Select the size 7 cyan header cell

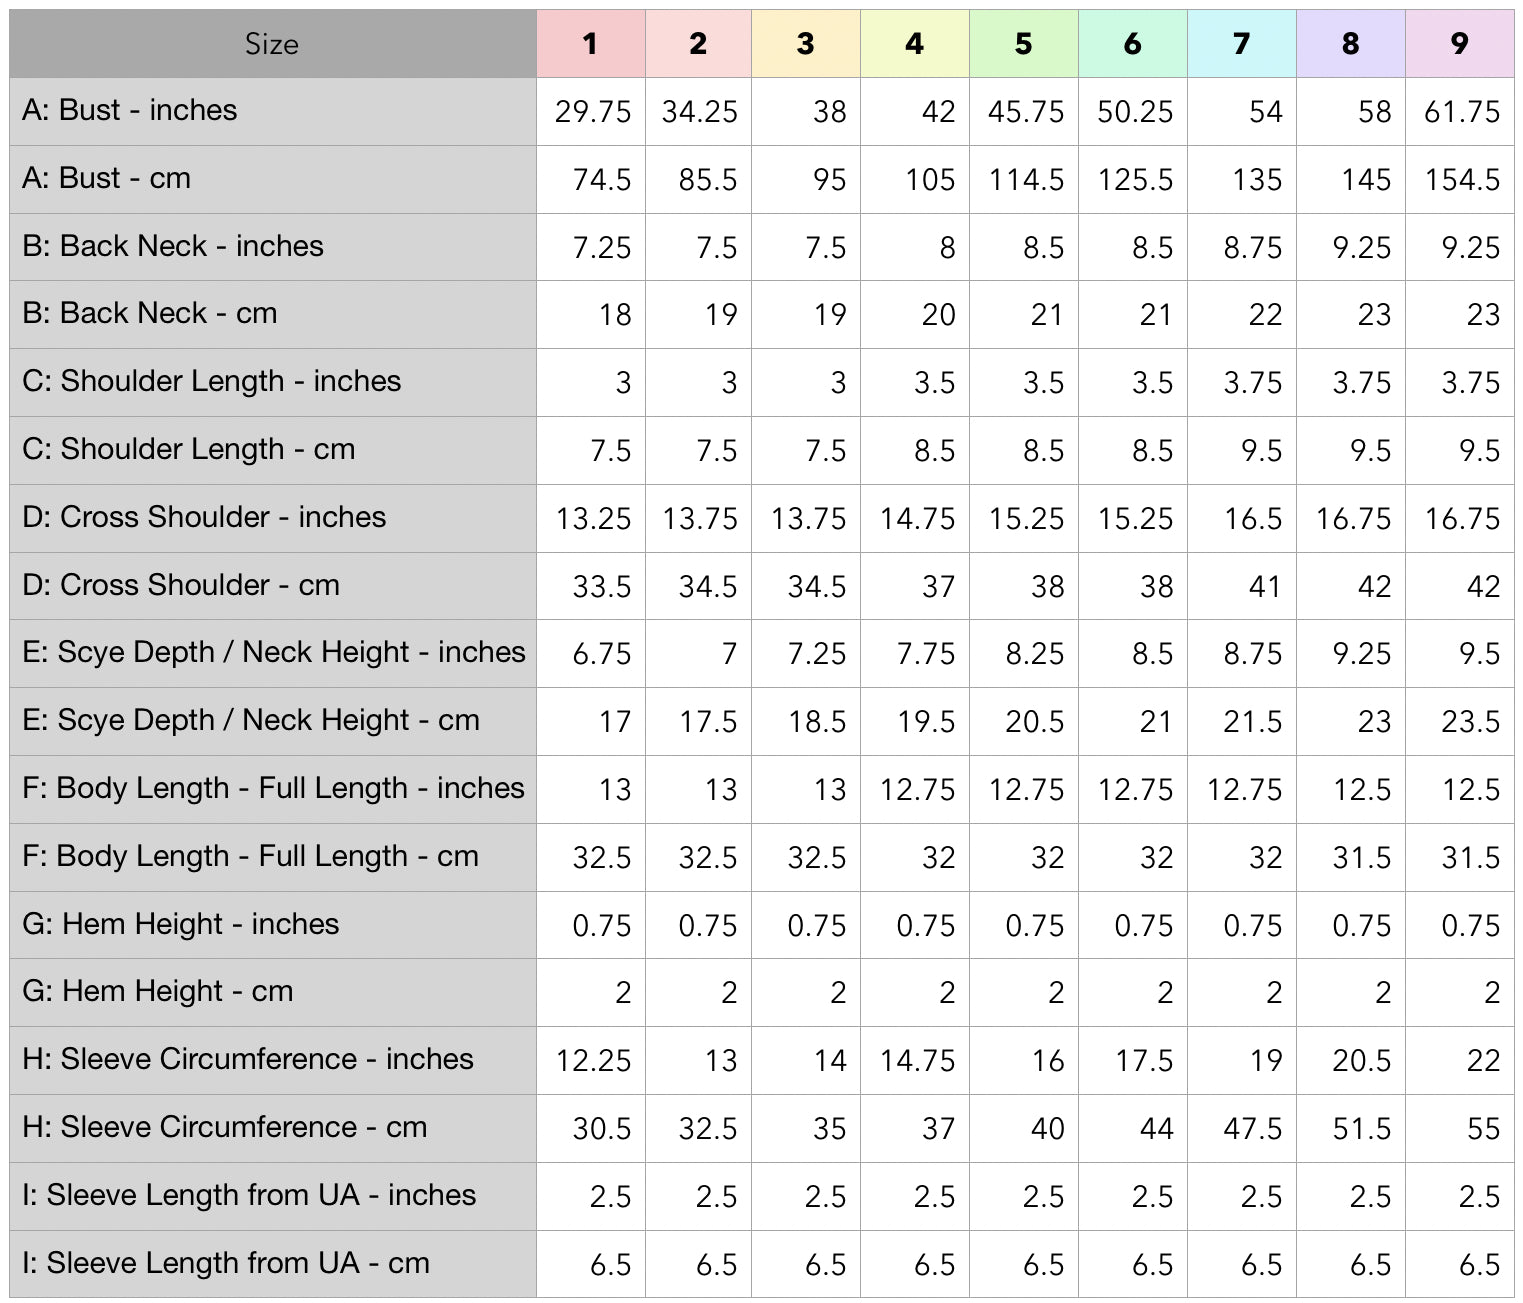pyautogui.click(x=1241, y=44)
